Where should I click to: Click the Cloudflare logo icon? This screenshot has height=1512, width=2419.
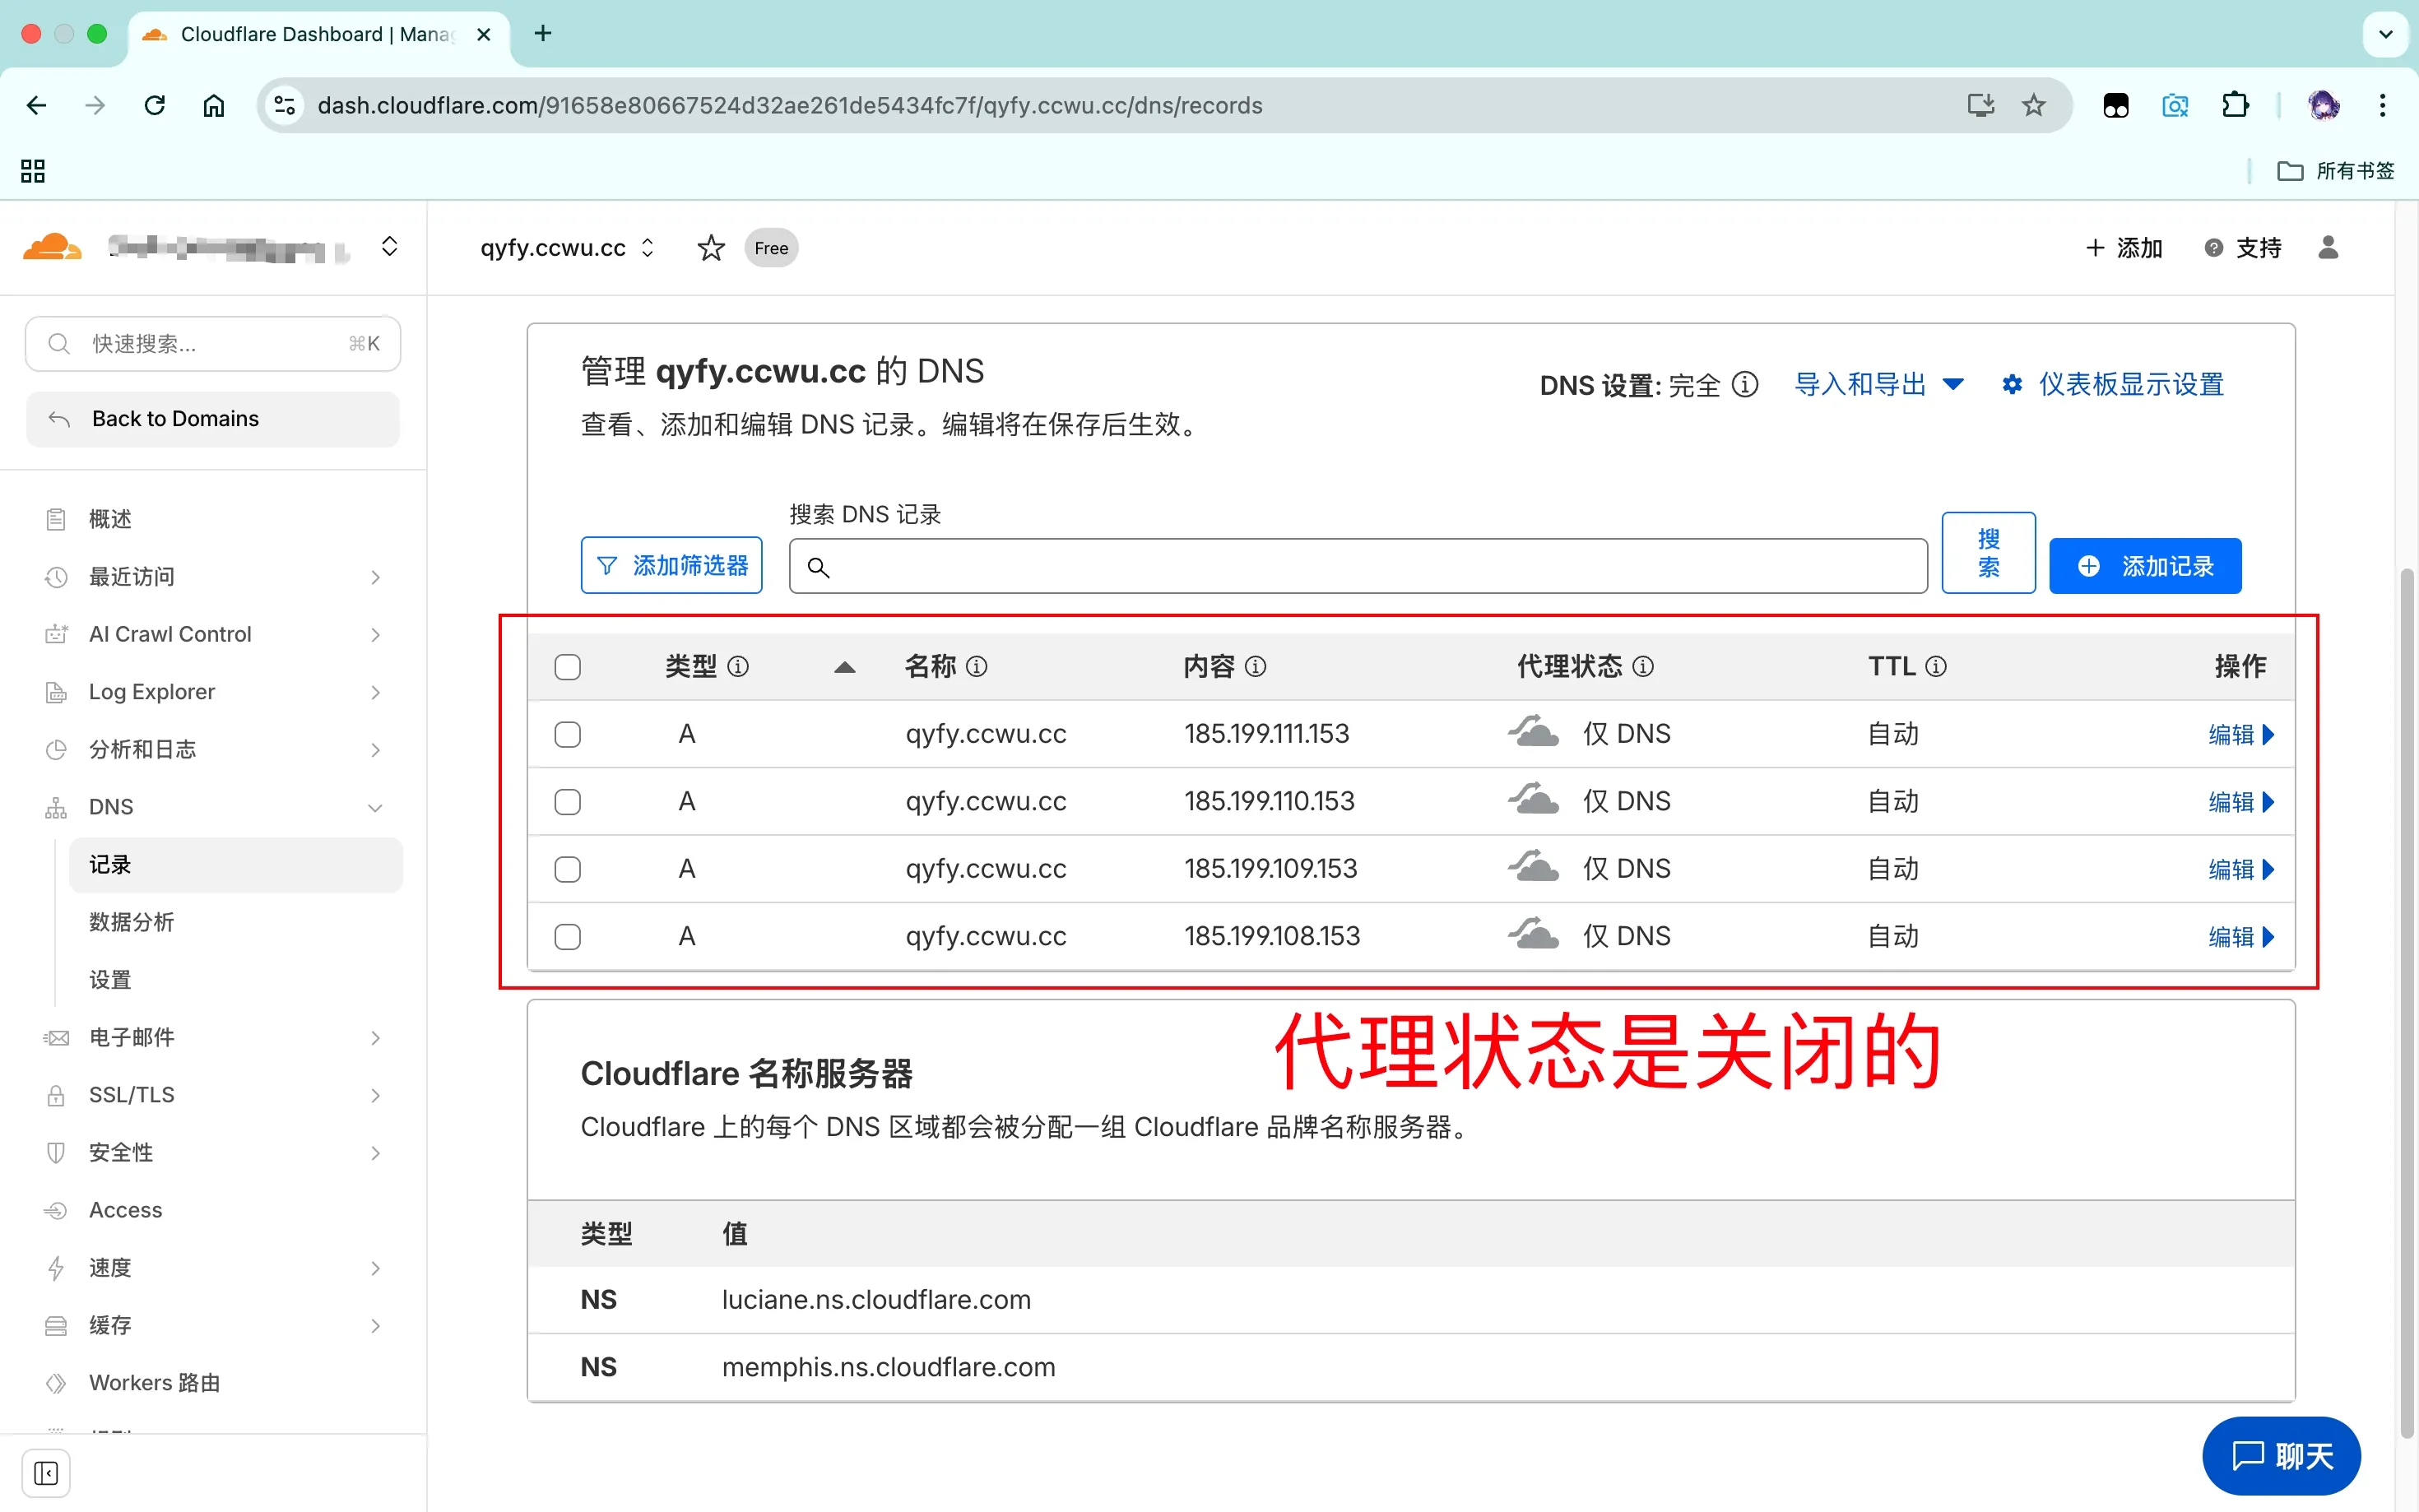[x=52, y=247]
